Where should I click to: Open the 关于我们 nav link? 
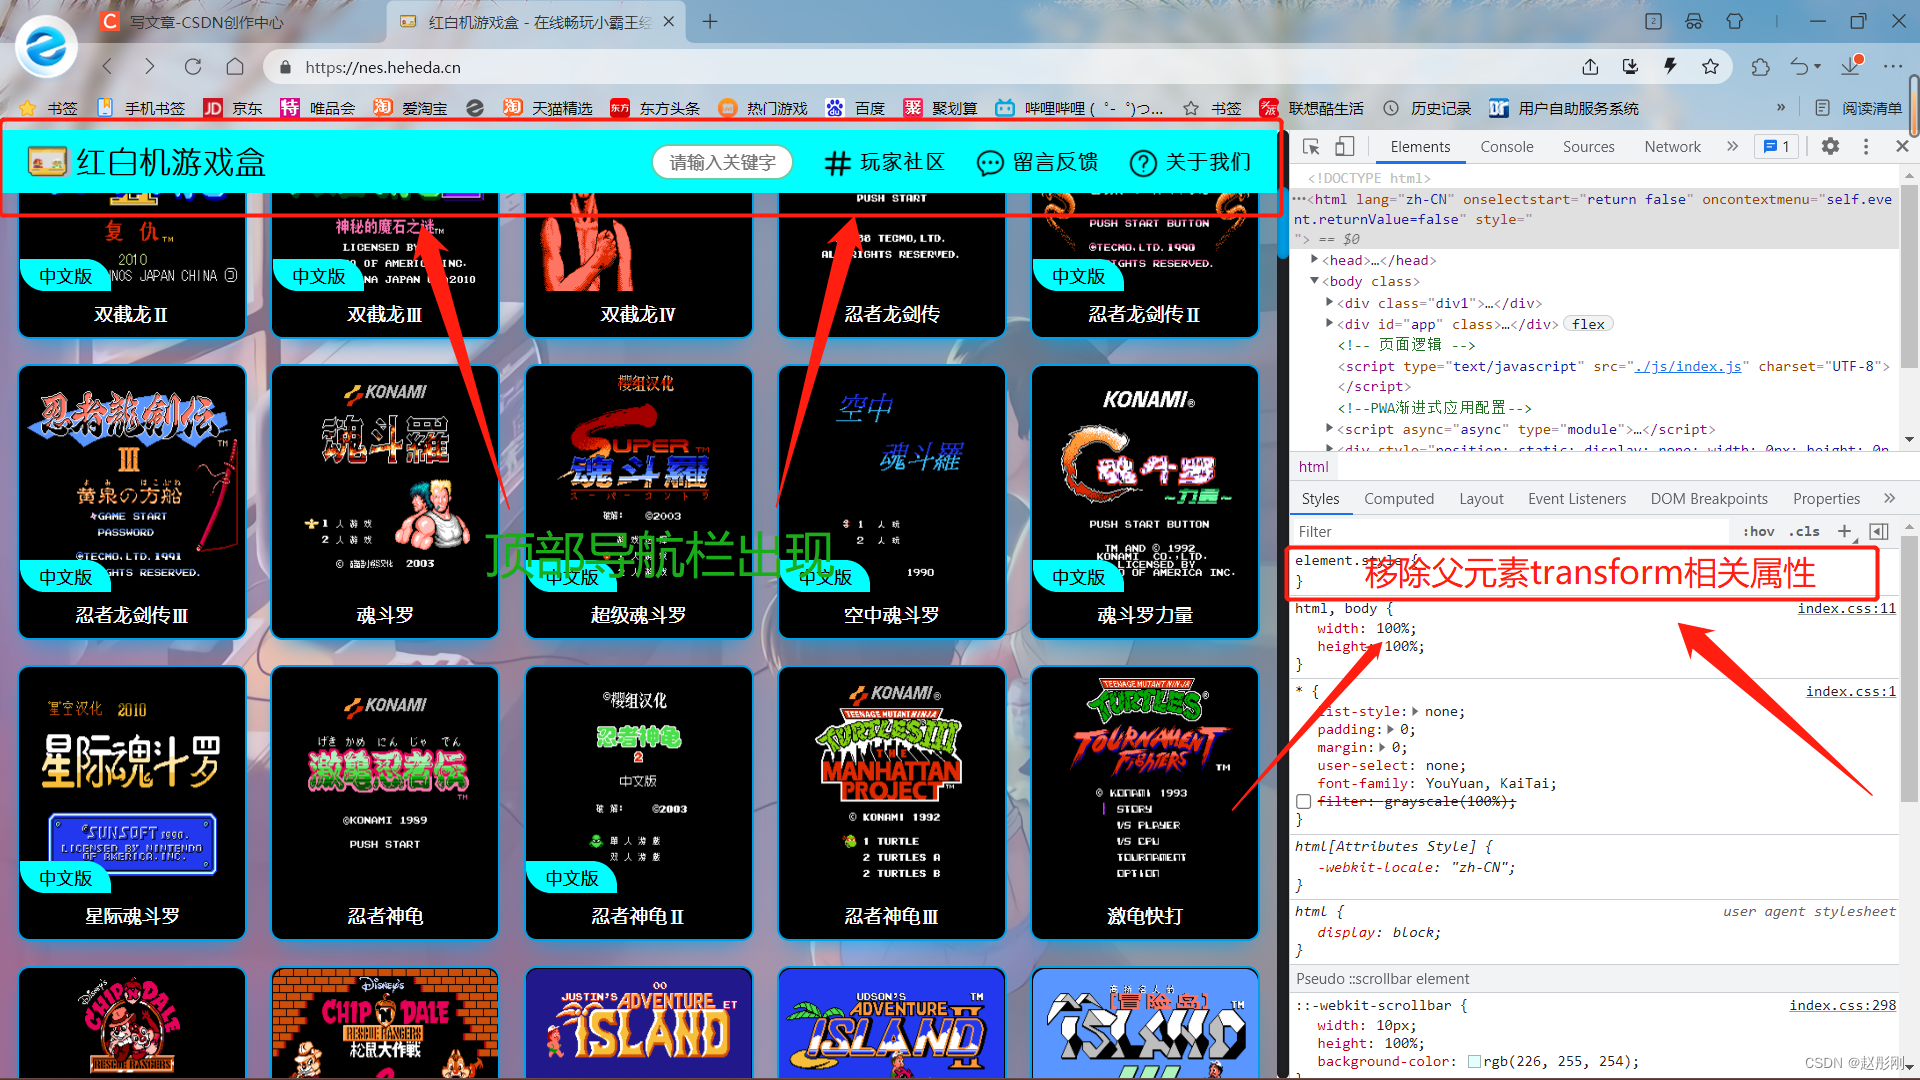click(1190, 162)
